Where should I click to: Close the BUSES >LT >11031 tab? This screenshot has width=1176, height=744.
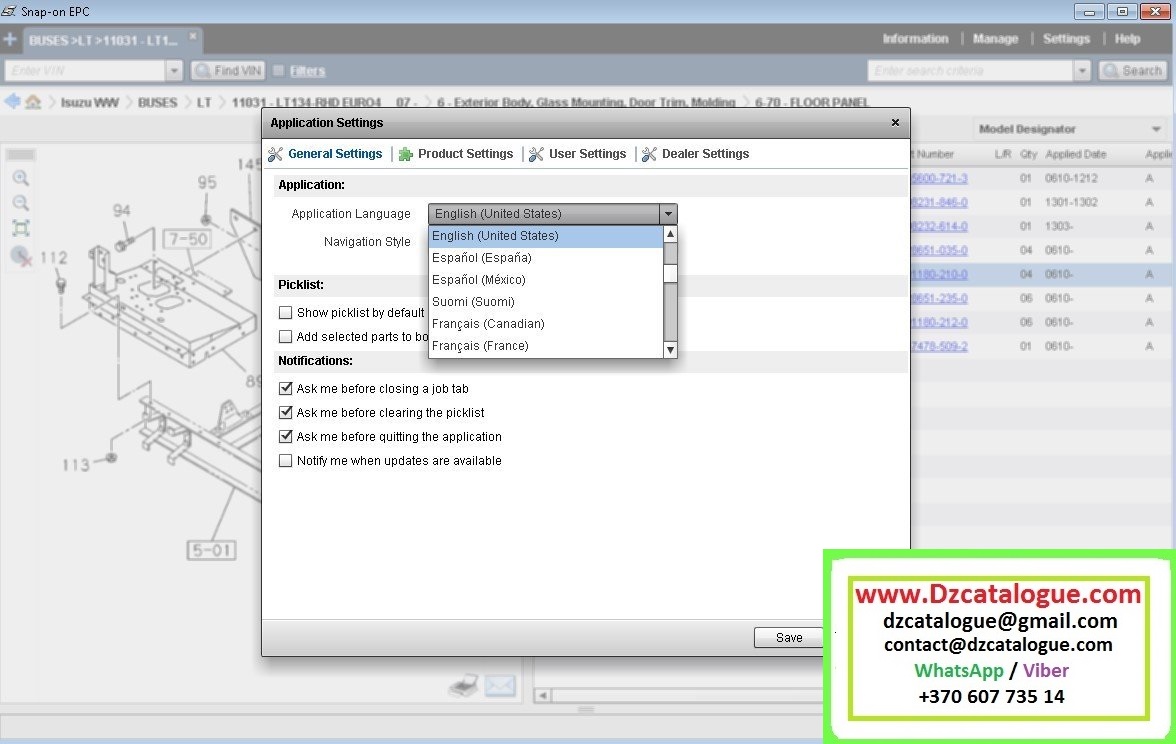click(x=193, y=36)
